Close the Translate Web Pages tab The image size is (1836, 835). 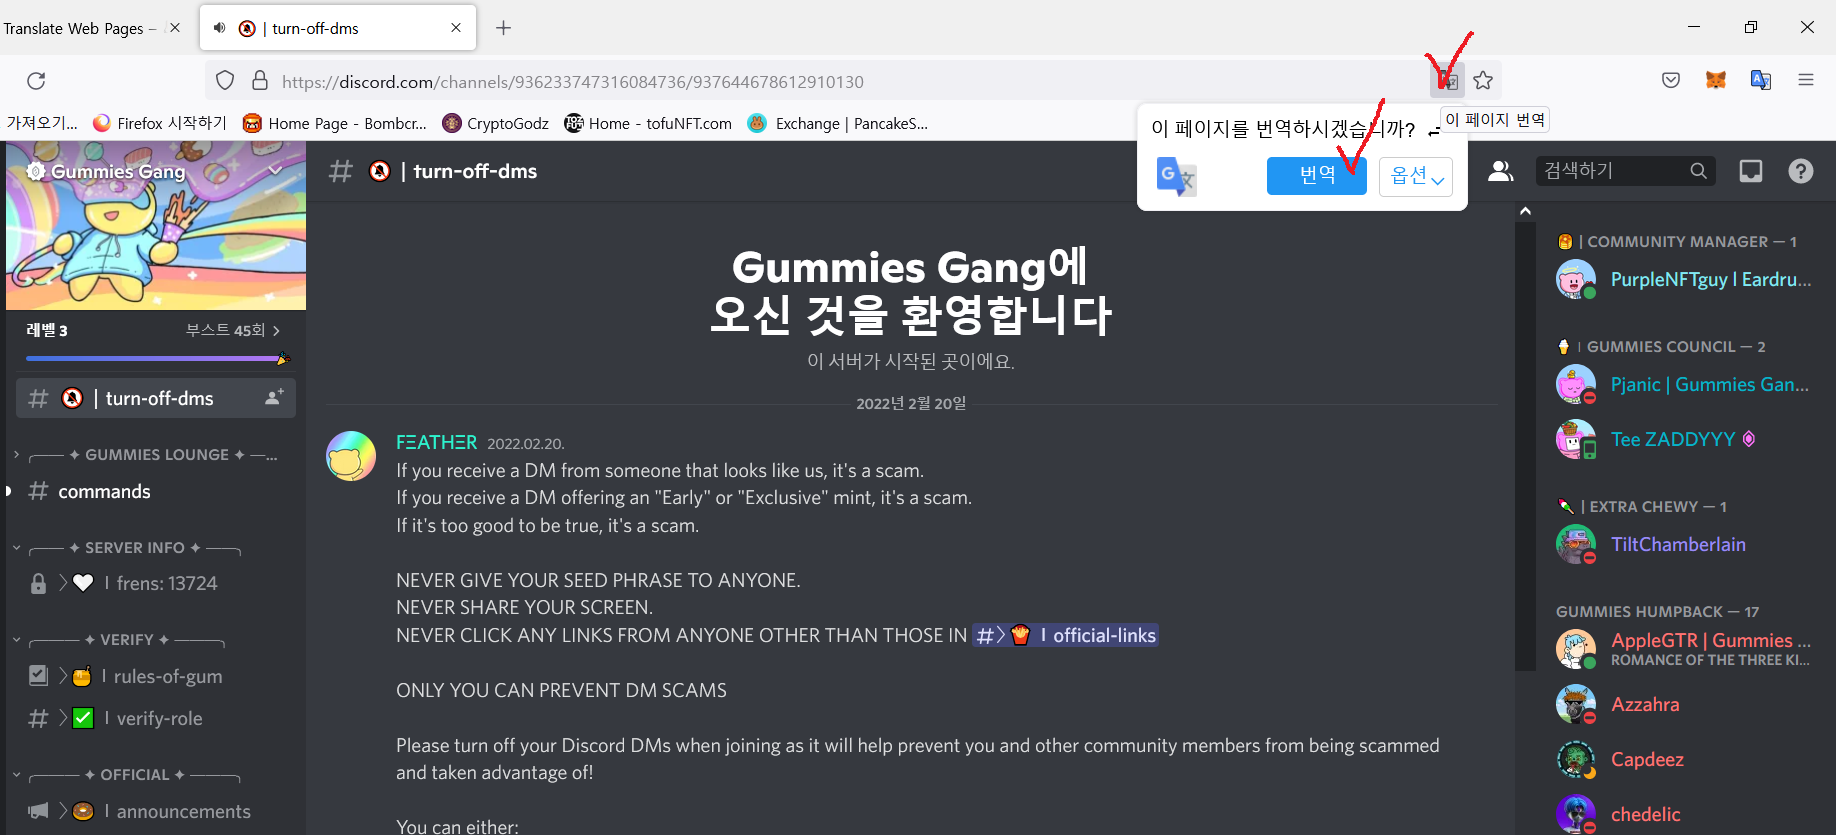pos(175,28)
